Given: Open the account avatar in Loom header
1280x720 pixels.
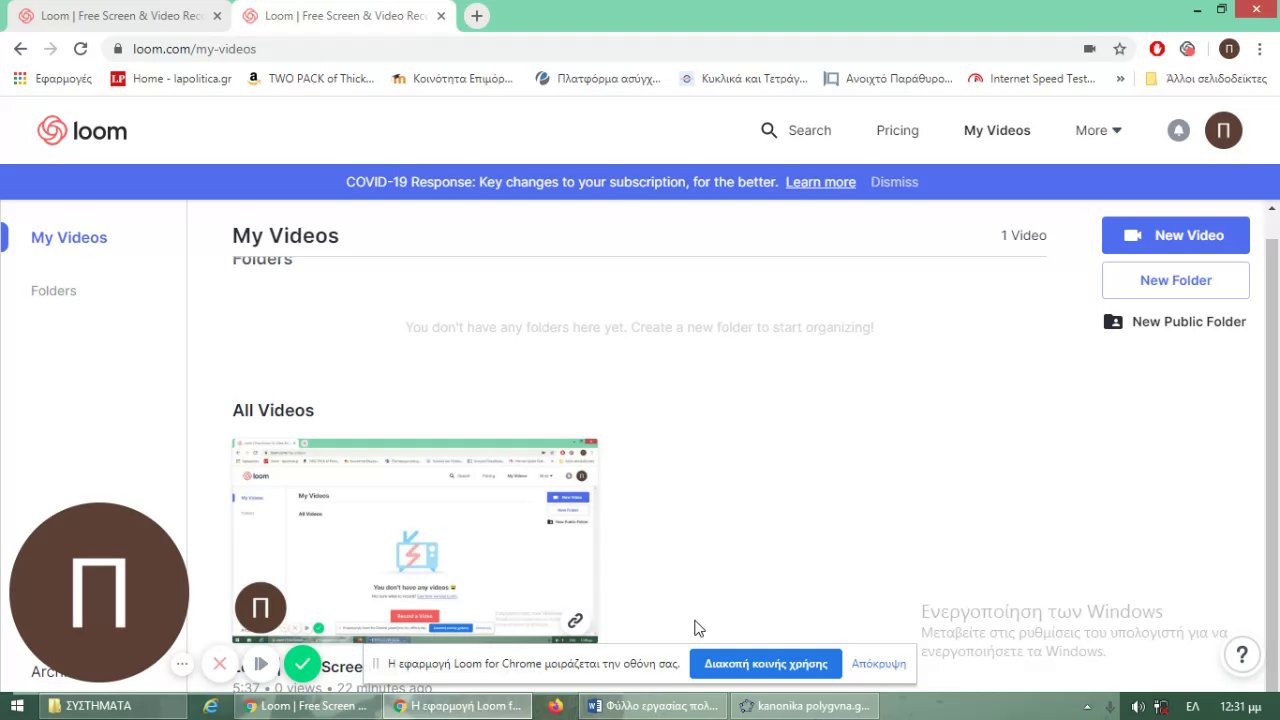Looking at the screenshot, I should [1223, 130].
